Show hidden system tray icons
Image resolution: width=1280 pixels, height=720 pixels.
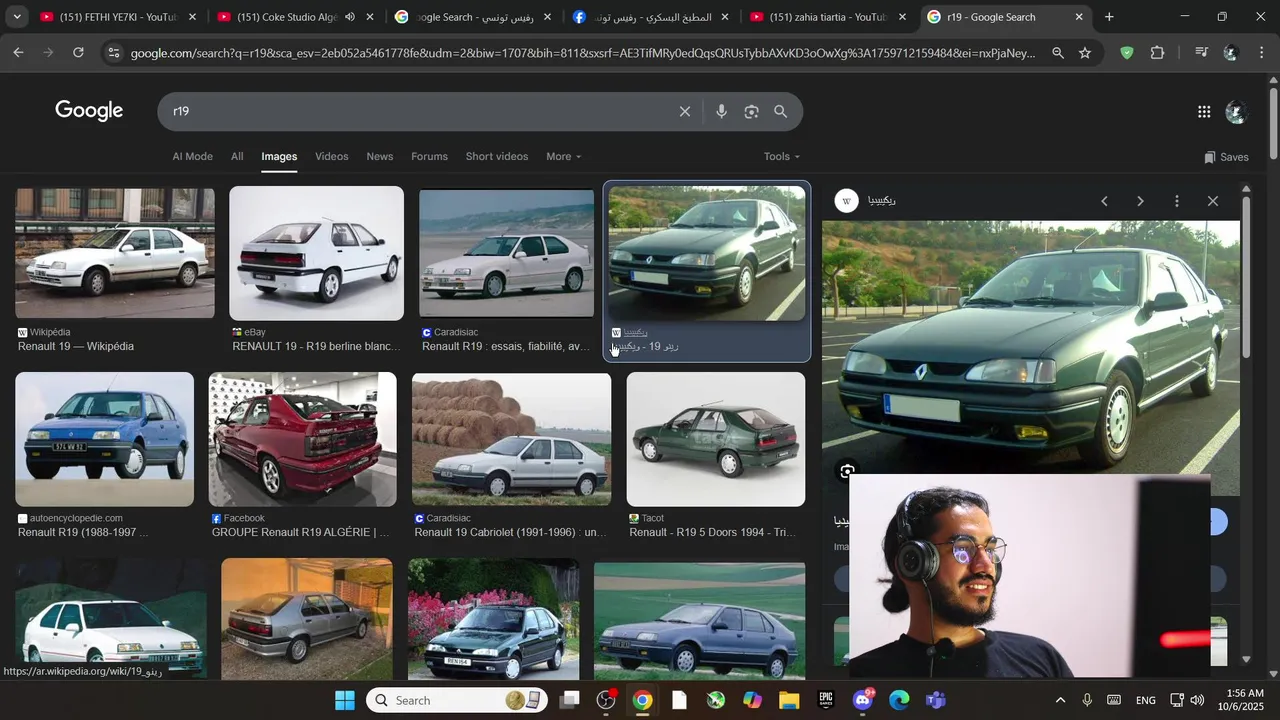tap(1060, 700)
